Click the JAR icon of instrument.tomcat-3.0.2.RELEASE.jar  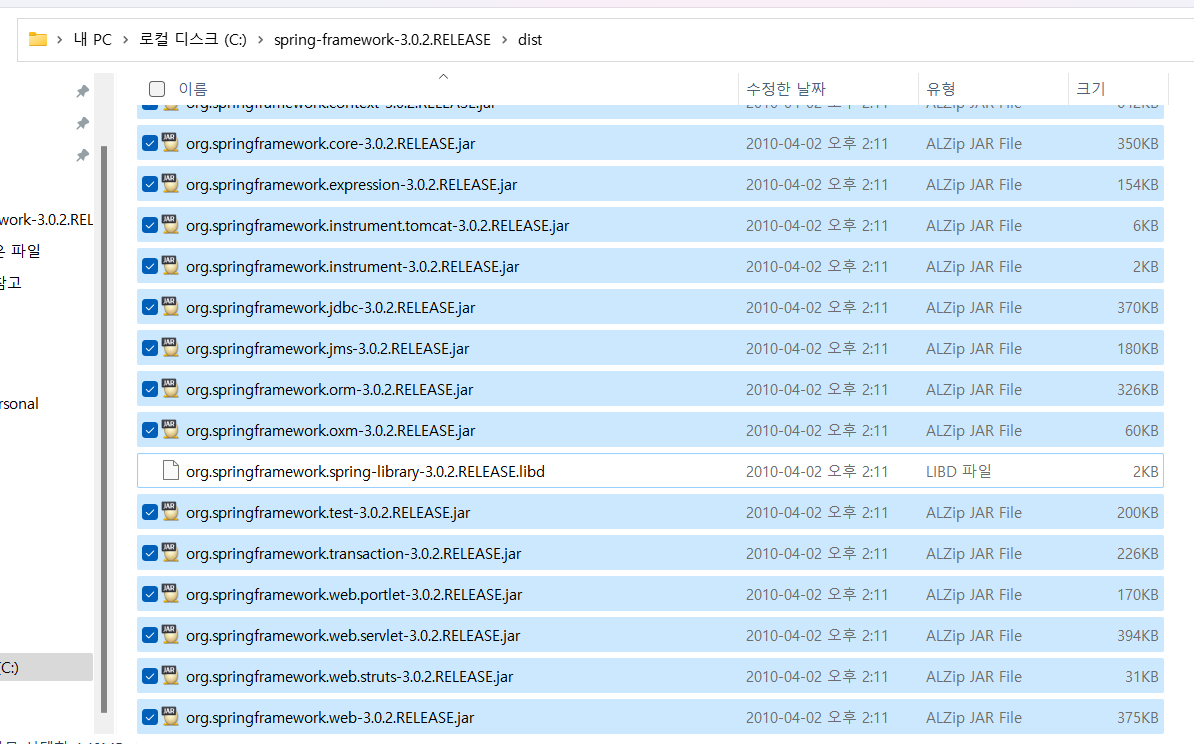(171, 225)
